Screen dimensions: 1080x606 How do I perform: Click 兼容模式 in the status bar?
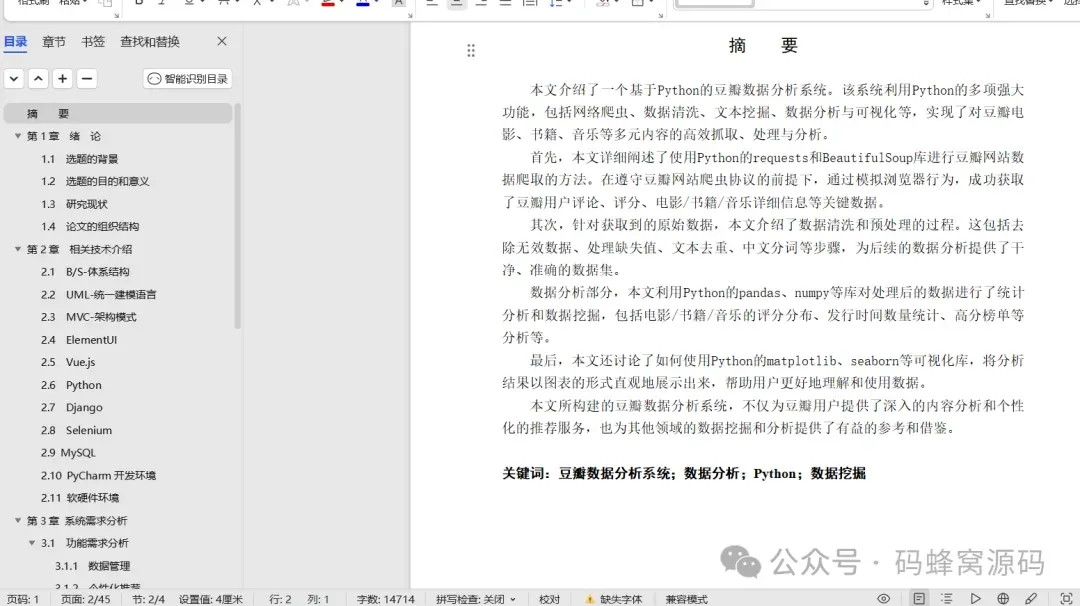687,599
